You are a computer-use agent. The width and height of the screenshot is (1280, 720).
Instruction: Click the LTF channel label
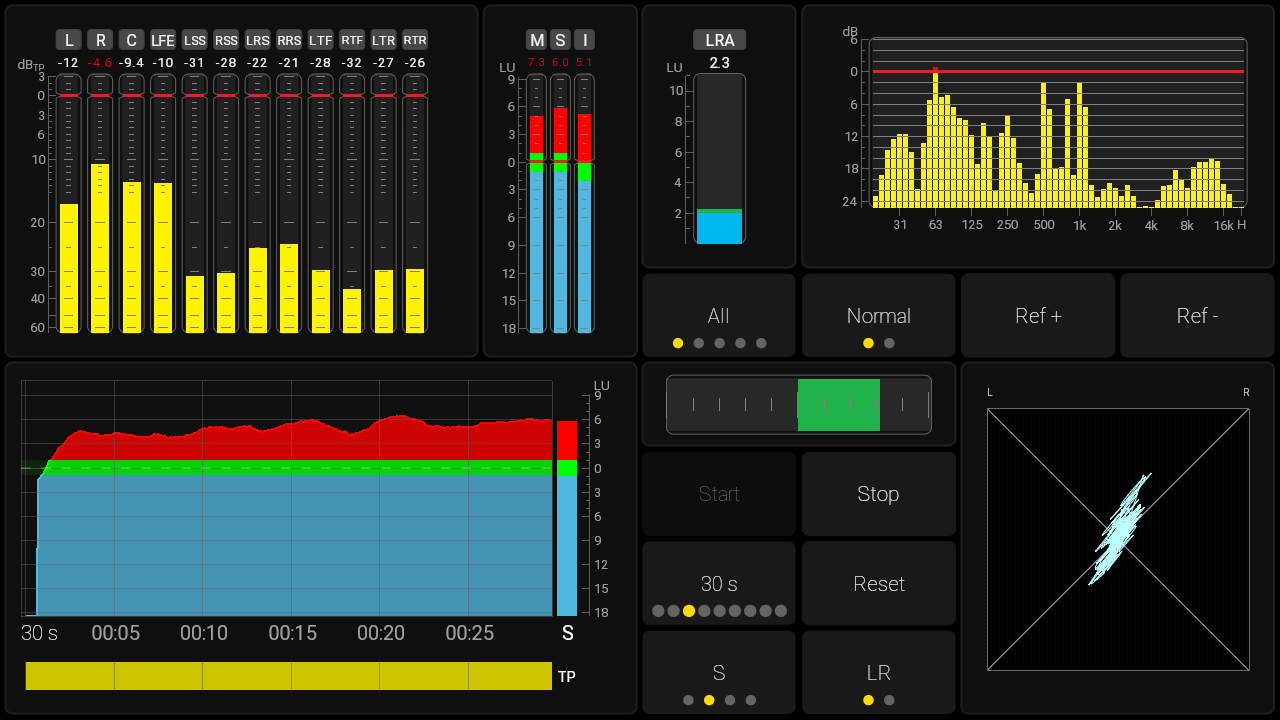click(320, 40)
